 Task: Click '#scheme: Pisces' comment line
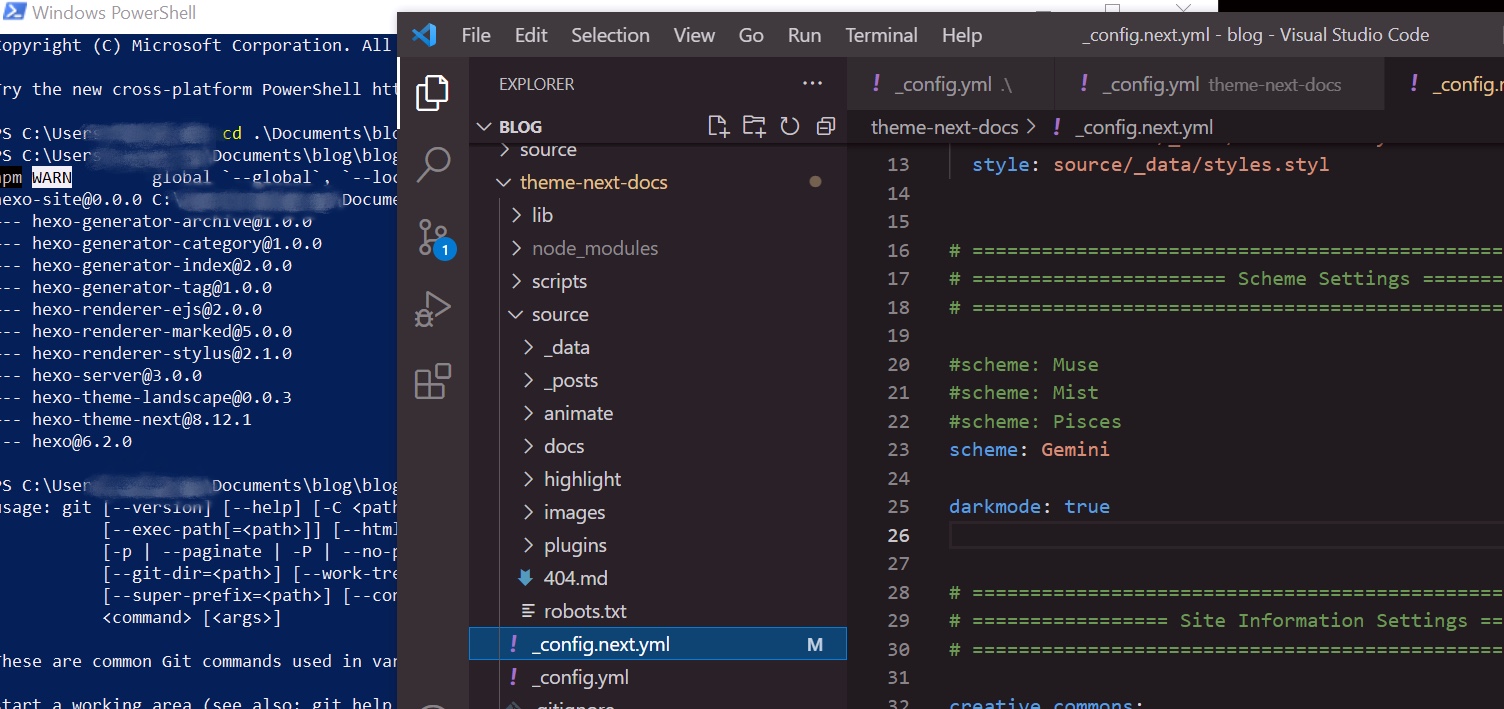1035,422
